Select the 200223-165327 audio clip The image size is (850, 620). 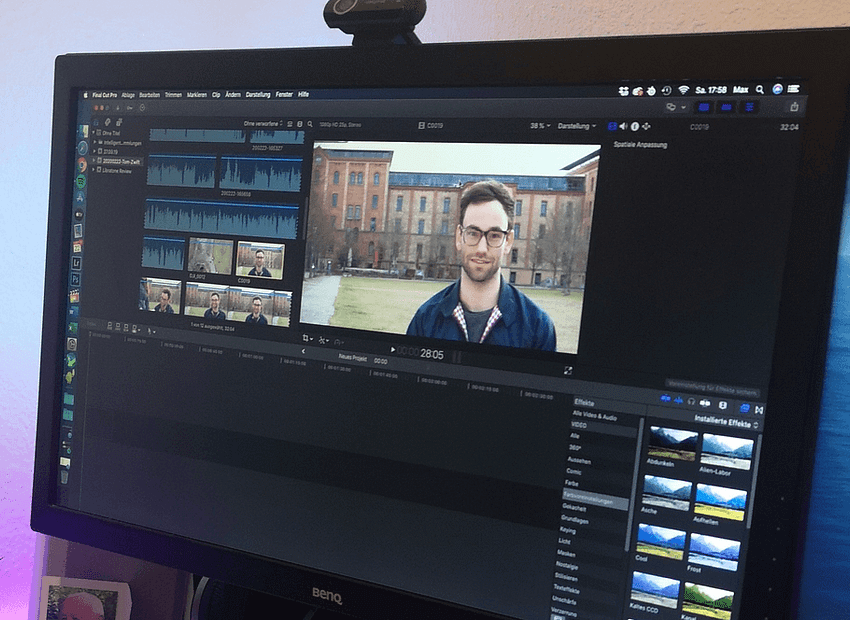coord(278,137)
